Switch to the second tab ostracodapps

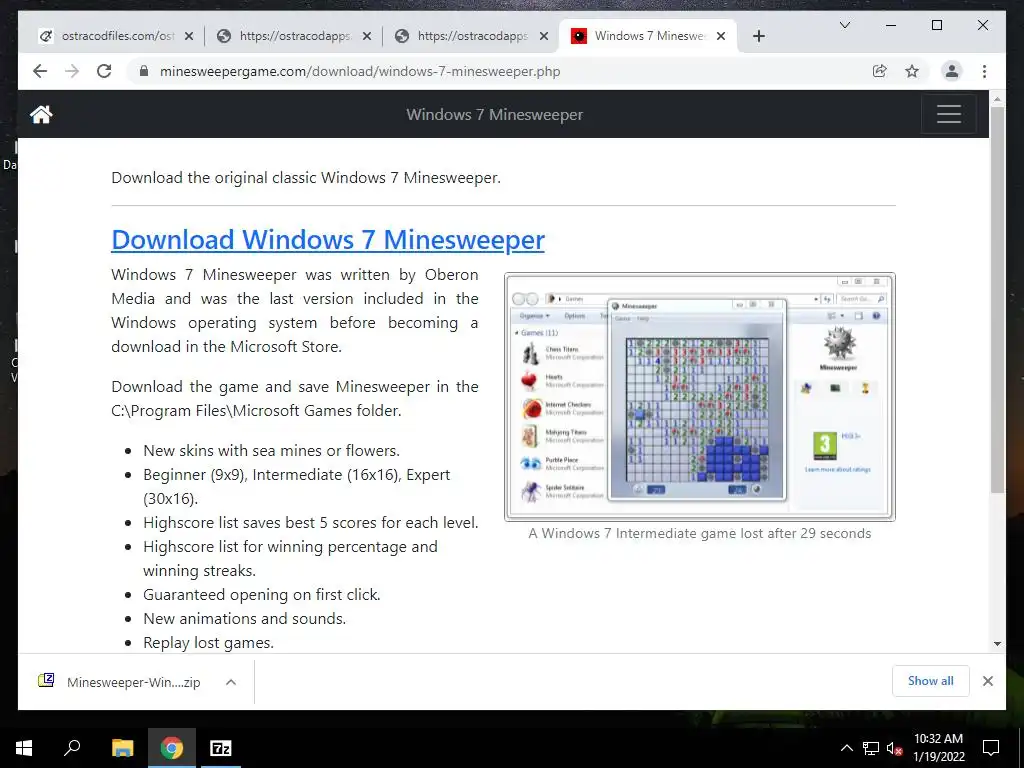point(294,36)
